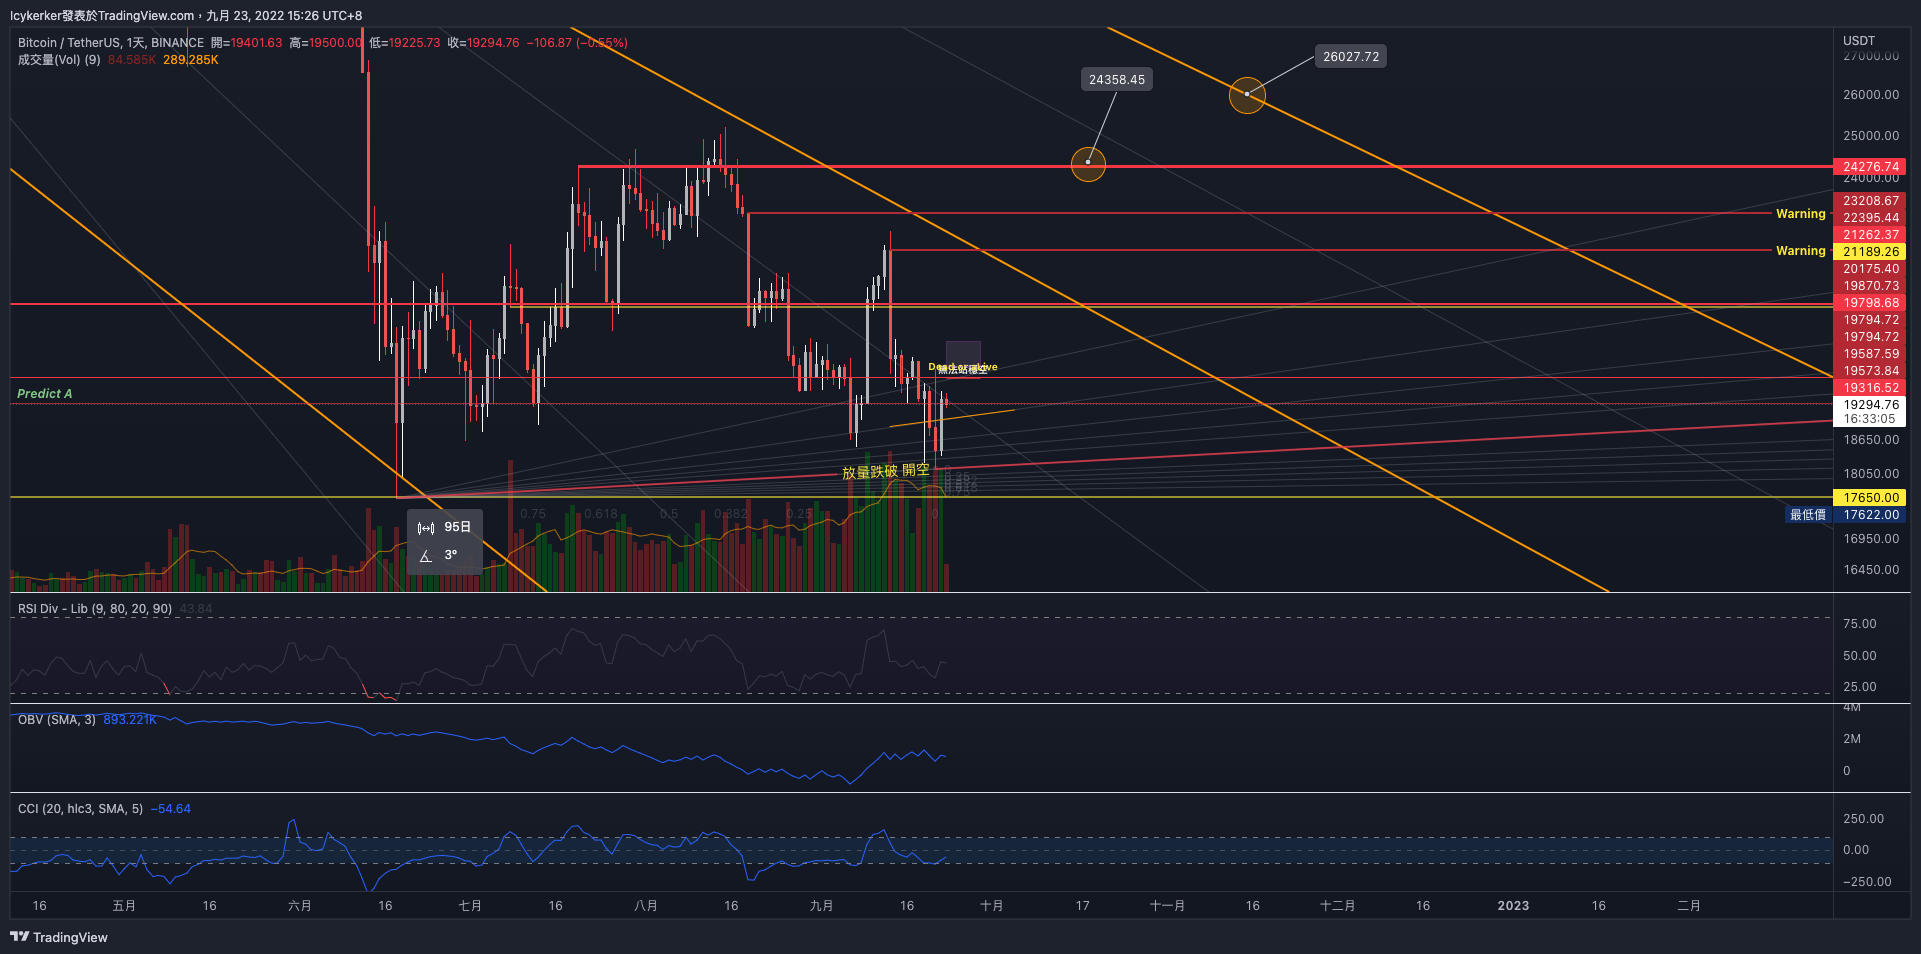Click the 18650.00 tick on price scale
This screenshot has width=1921, height=954.
point(1871,440)
